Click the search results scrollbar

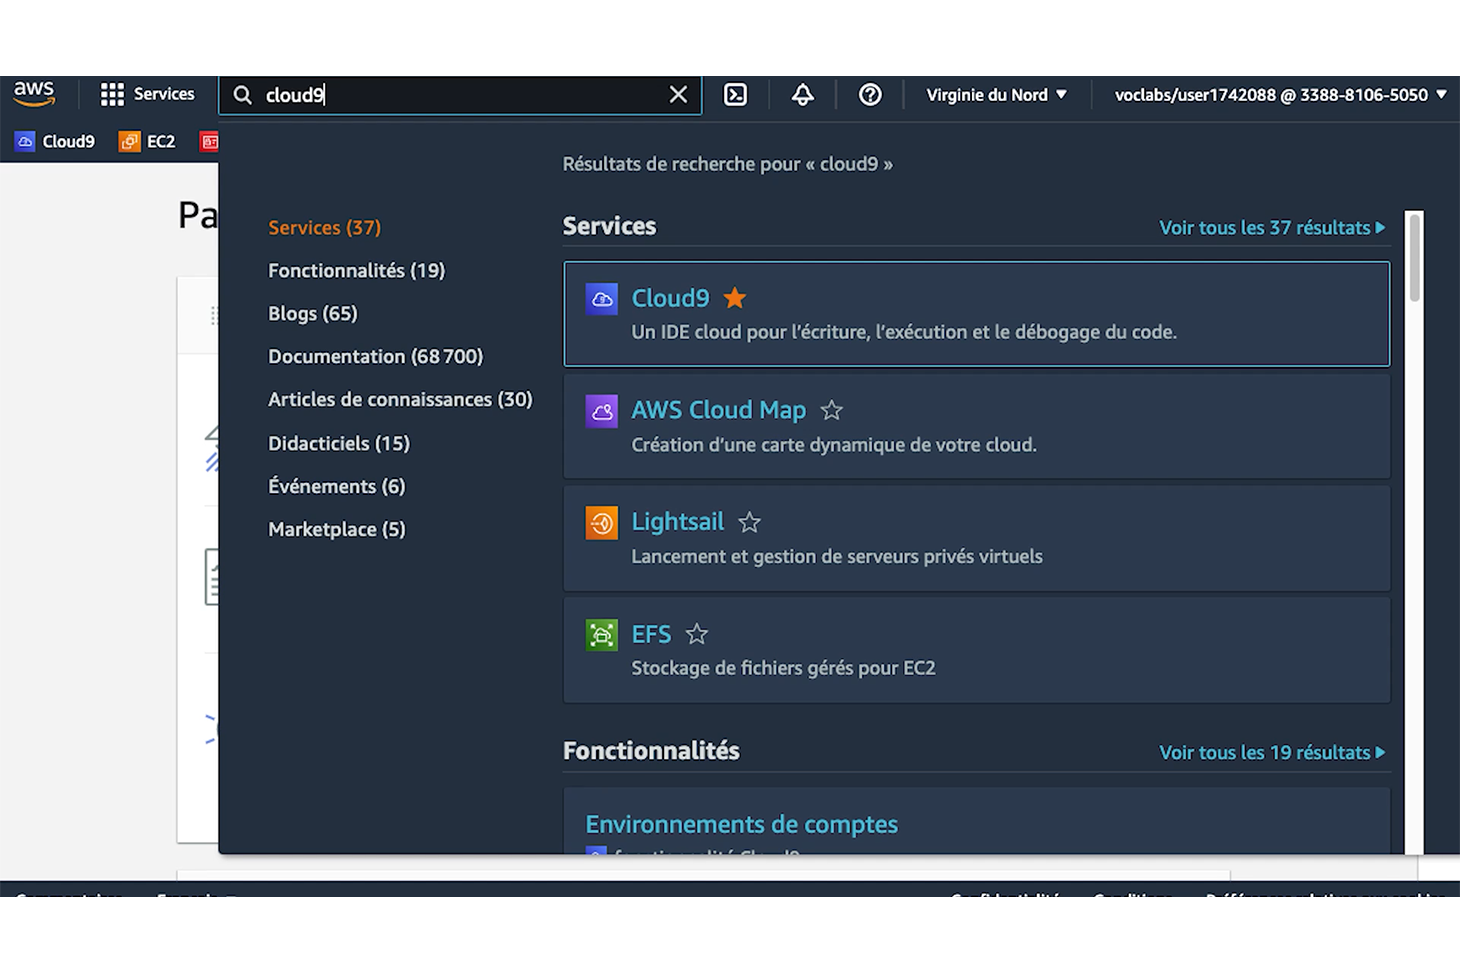click(1414, 258)
